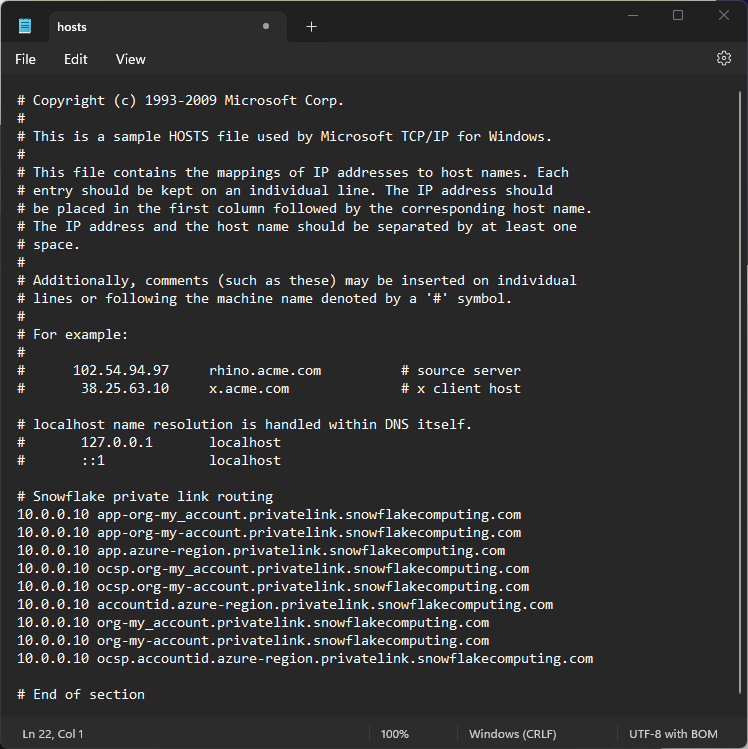The height and width of the screenshot is (749, 748).
Task: Open the Edit menu
Action: 75,59
